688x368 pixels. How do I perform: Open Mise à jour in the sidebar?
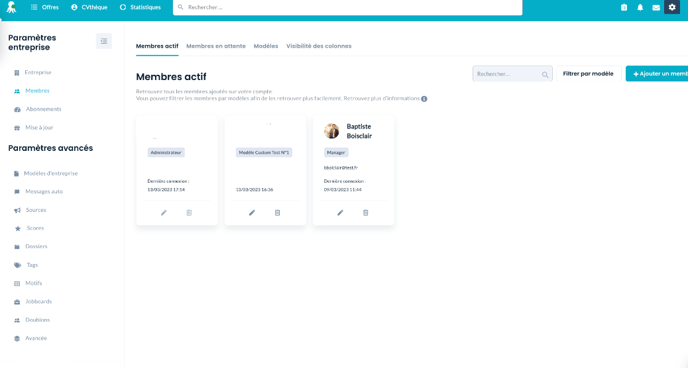pos(39,128)
